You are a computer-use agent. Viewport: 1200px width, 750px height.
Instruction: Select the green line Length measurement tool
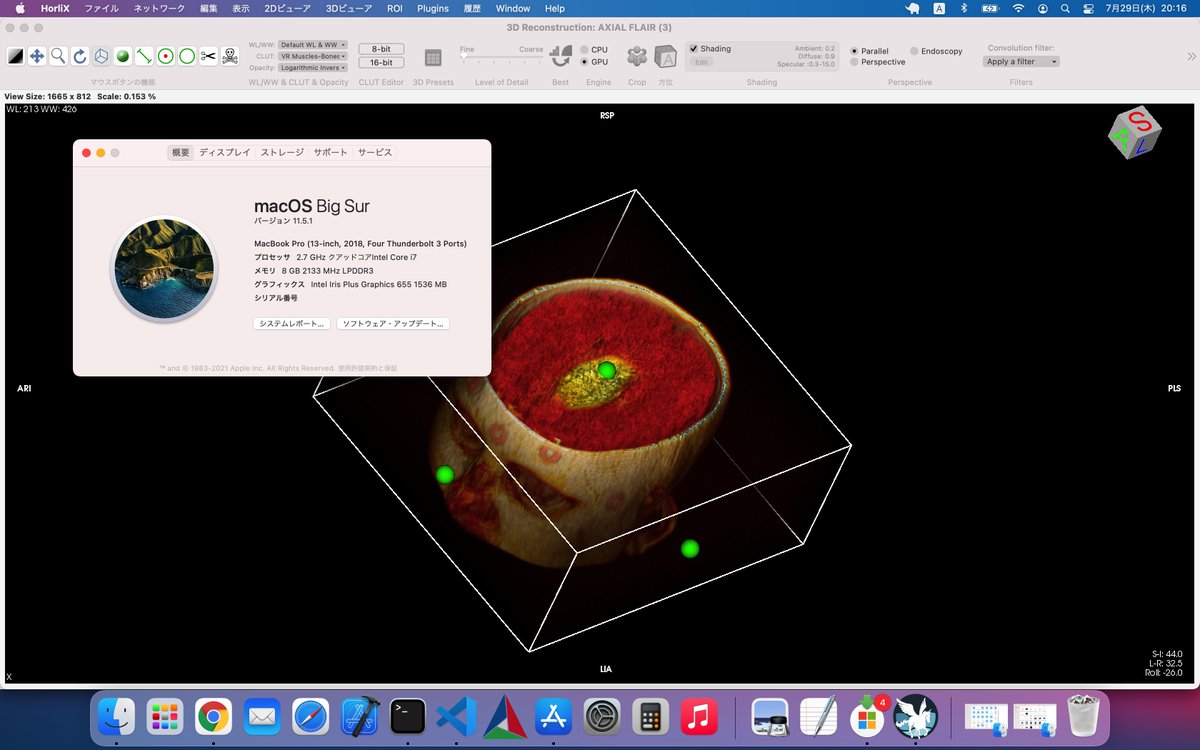coord(144,56)
